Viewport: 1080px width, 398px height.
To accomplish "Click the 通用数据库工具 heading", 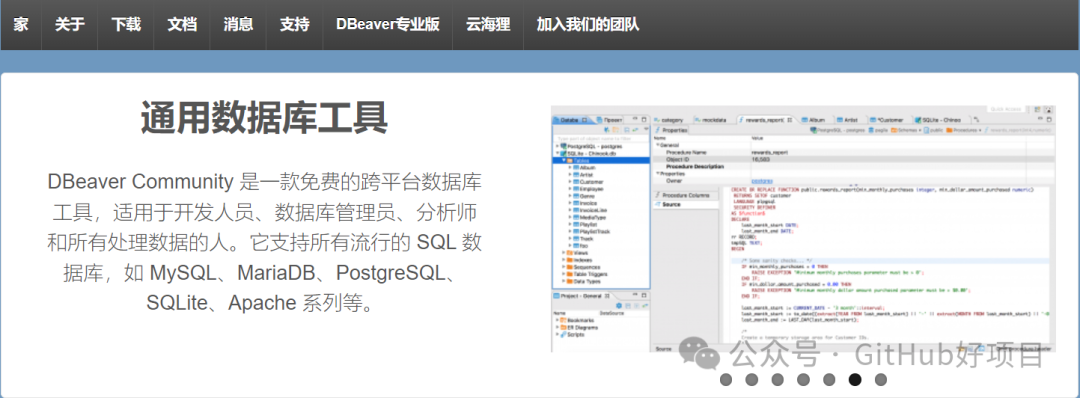I will [x=264, y=118].
